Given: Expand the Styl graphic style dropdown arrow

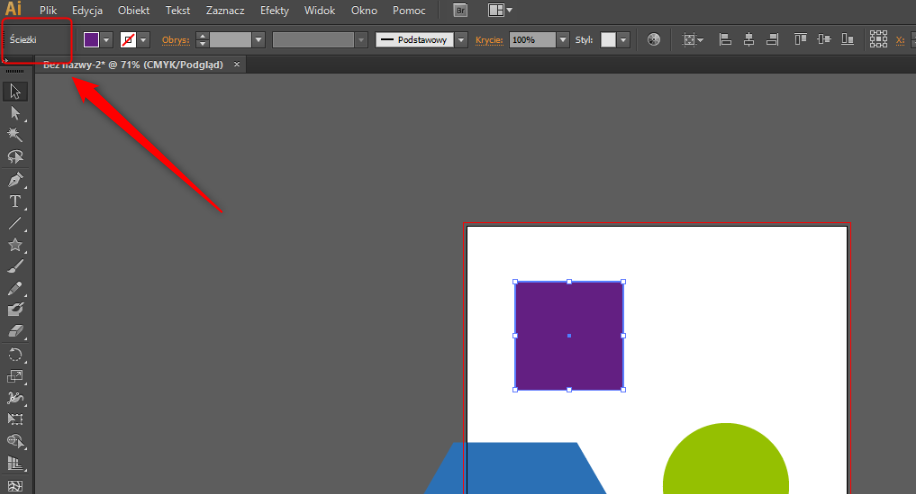Looking at the screenshot, I should (x=623, y=40).
